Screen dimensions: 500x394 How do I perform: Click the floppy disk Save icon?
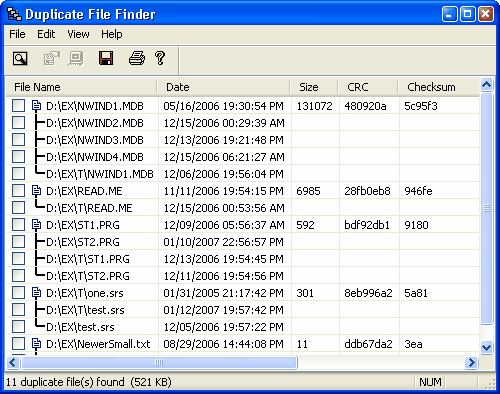(x=106, y=58)
